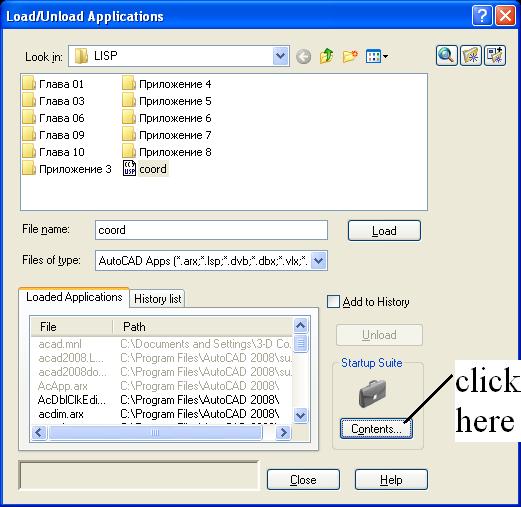The width and height of the screenshot is (521, 507).
Task: Click the Startup Suite briefcase icon
Action: pyautogui.click(x=372, y=394)
